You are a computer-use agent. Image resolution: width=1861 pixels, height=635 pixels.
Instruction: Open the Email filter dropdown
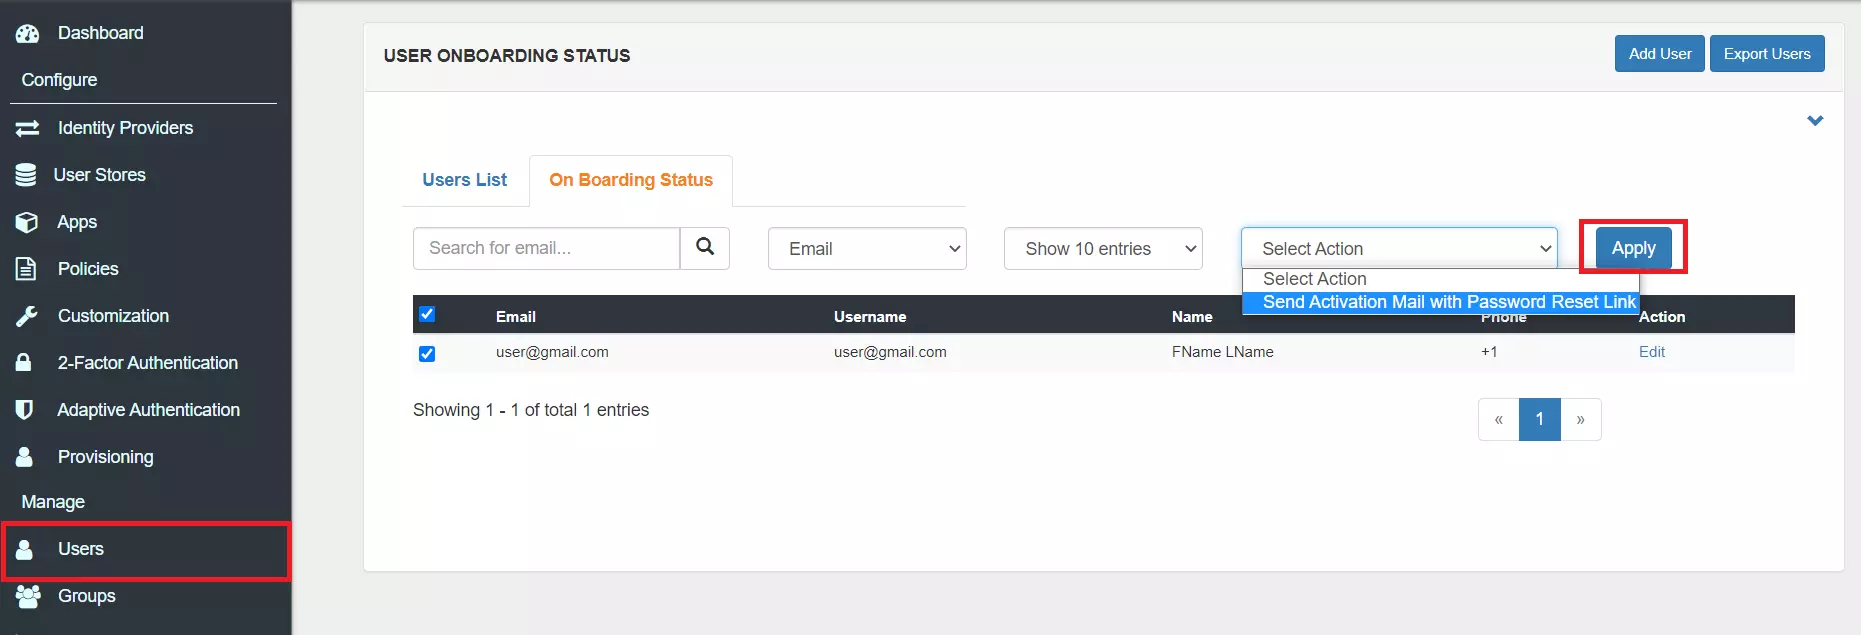click(867, 249)
